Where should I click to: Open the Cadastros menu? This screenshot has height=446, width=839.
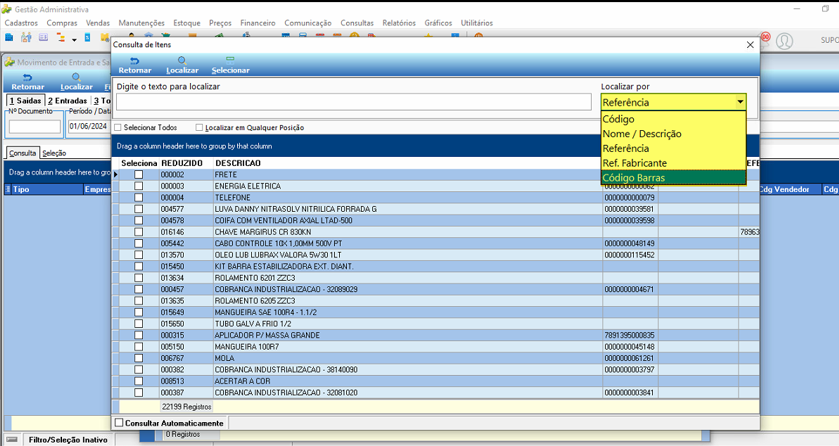coord(21,23)
